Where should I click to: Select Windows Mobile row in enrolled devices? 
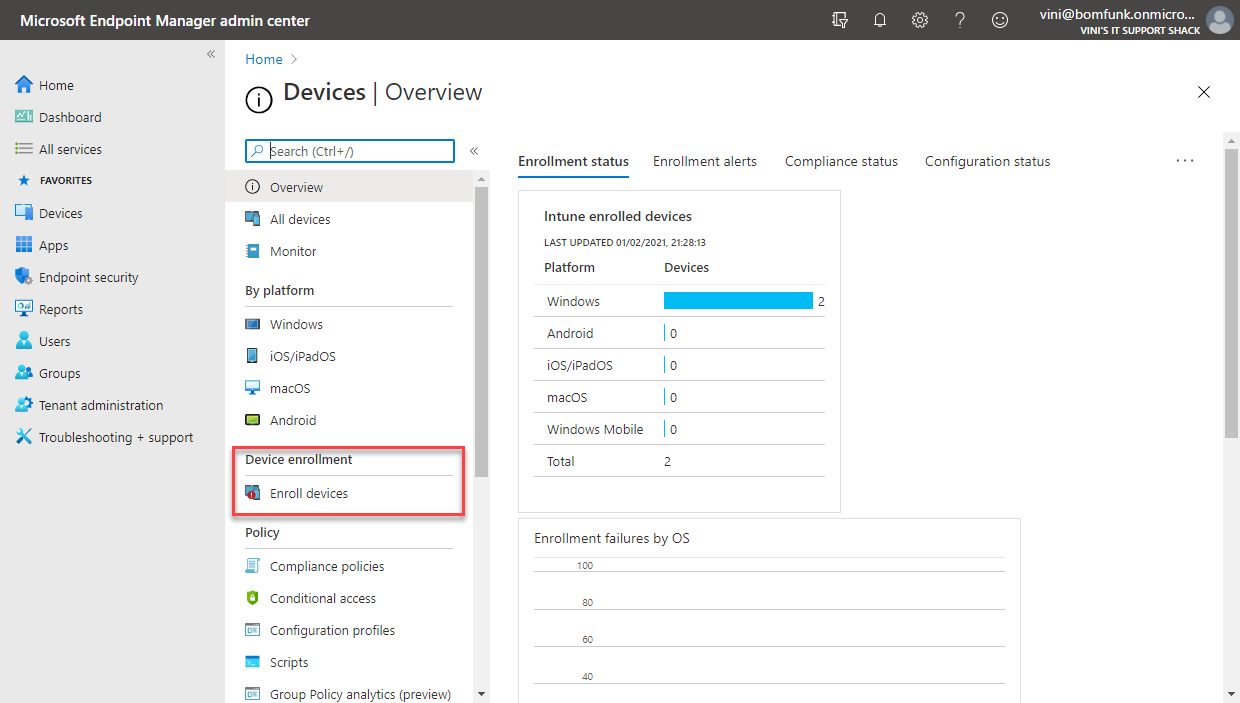coord(680,429)
